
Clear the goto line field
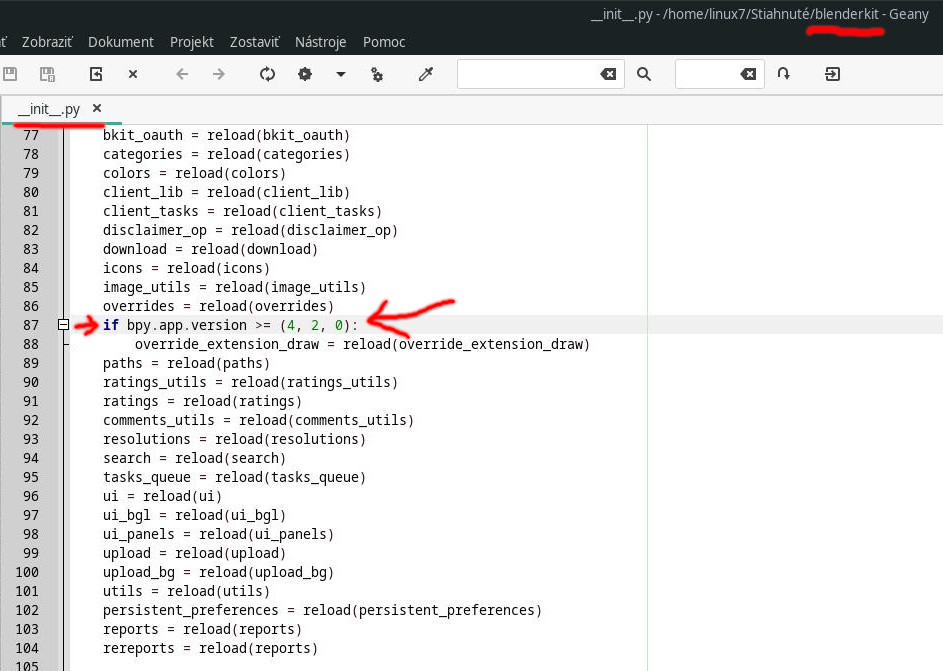click(748, 74)
